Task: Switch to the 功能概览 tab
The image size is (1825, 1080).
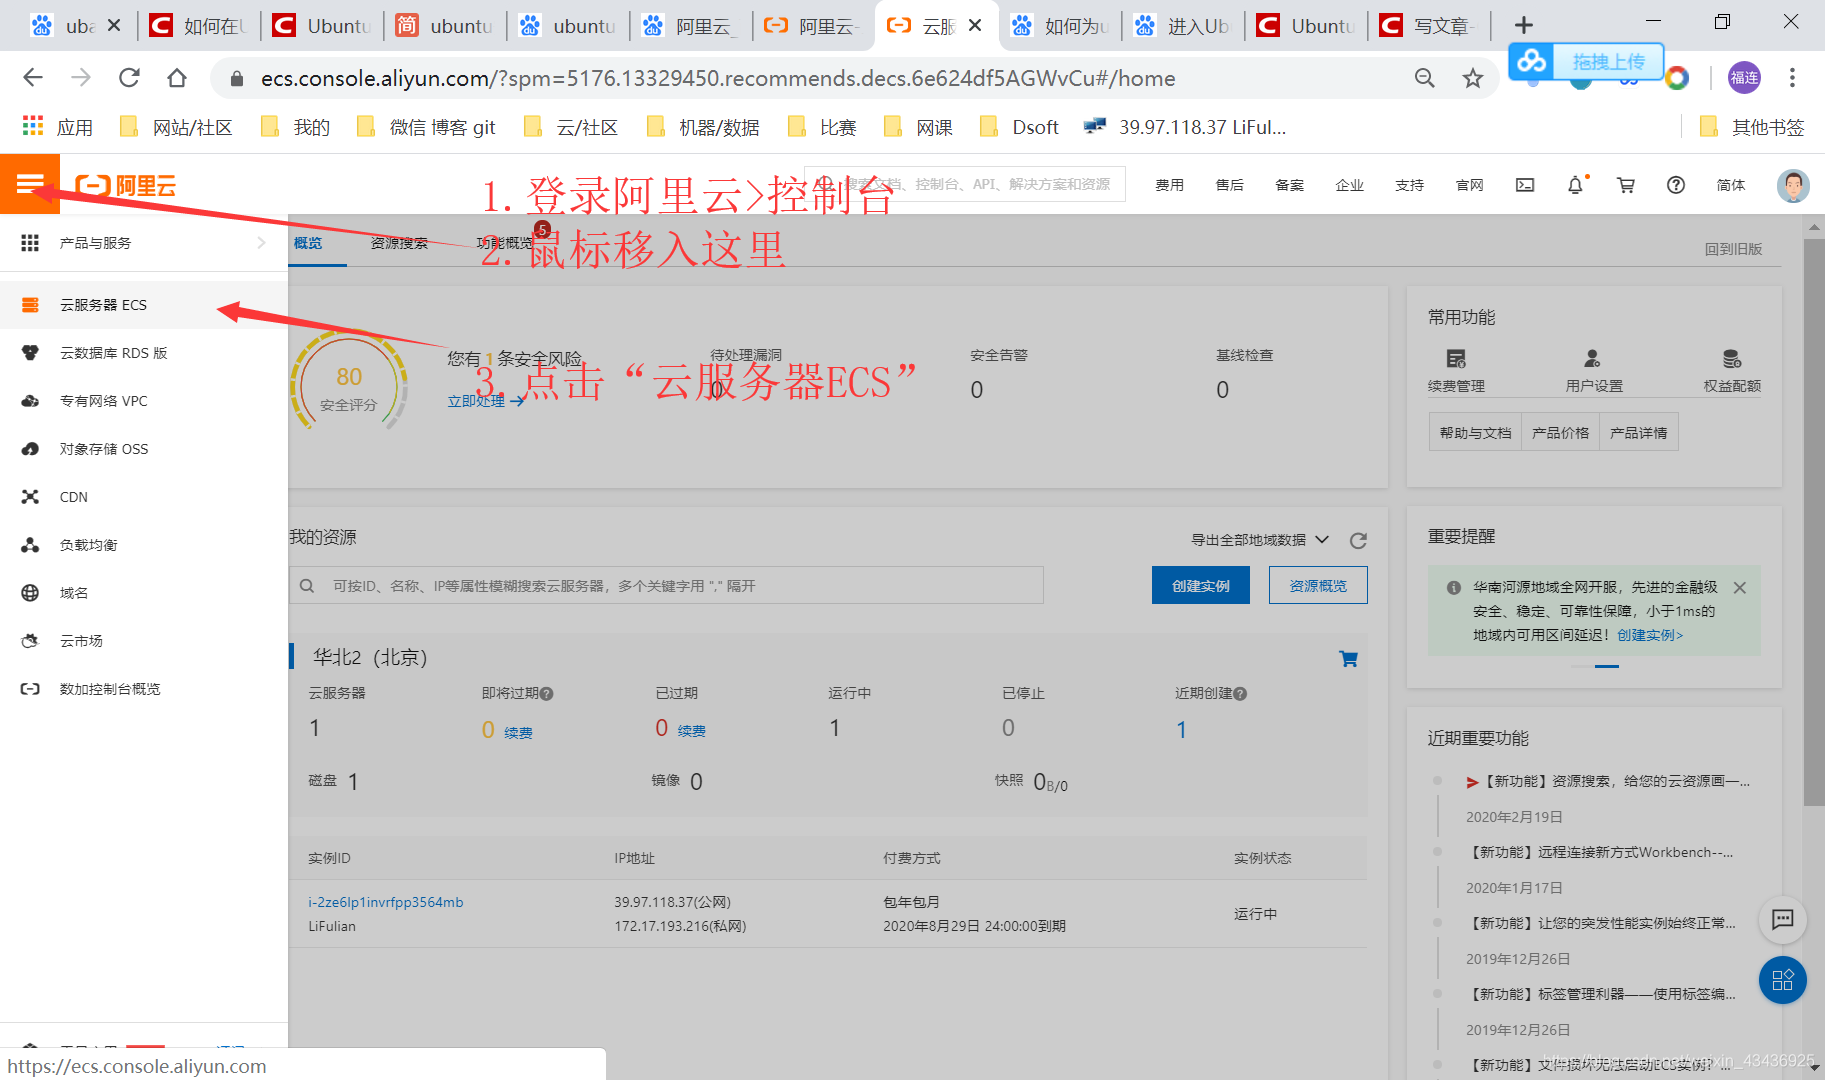Action: (505, 242)
